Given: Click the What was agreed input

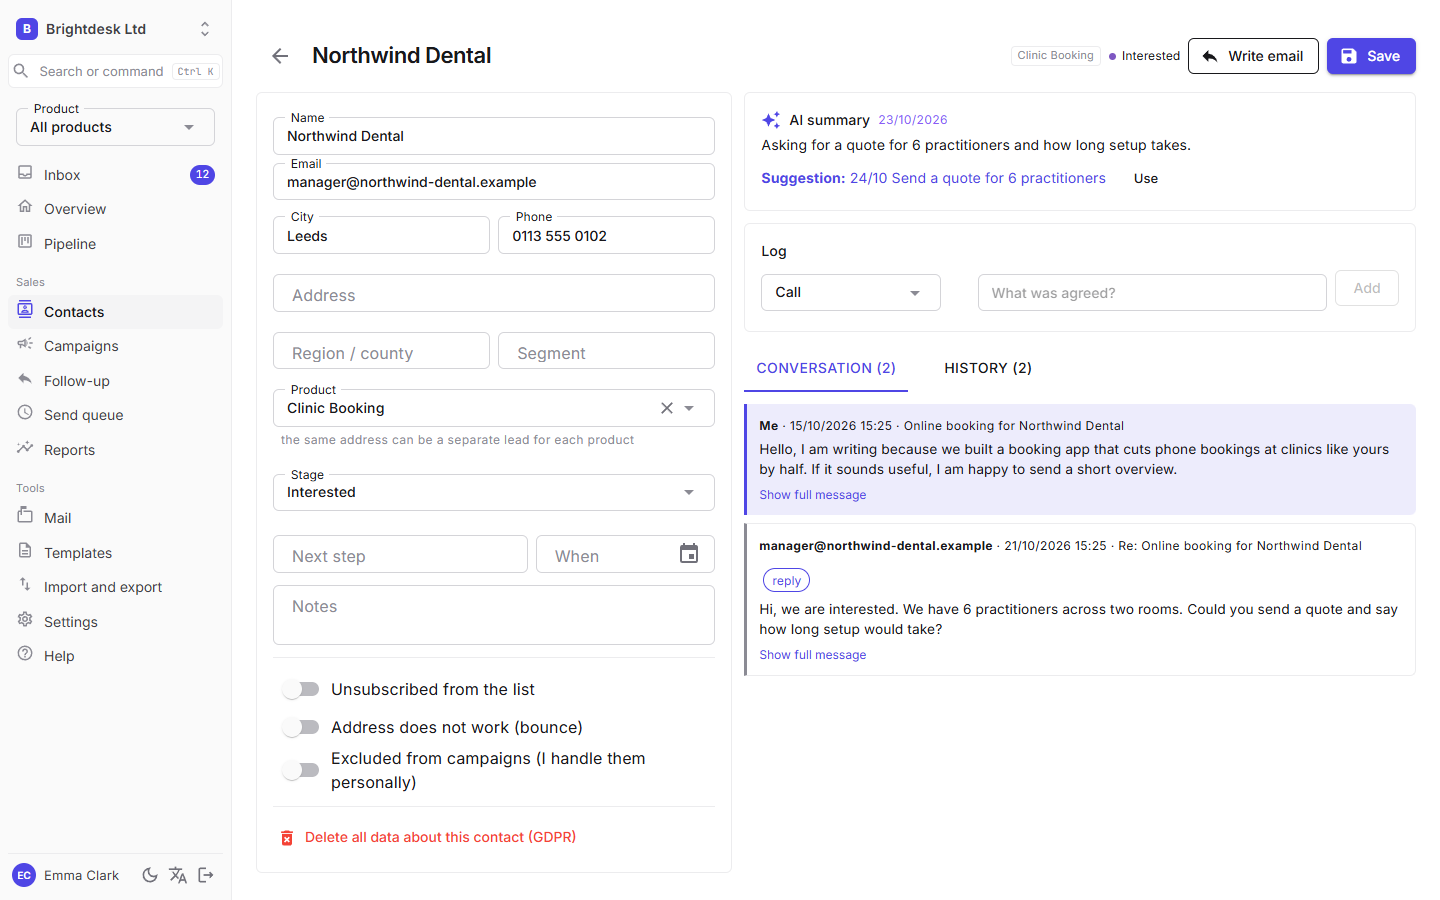Looking at the screenshot, I should click(x=1152, y=292).
